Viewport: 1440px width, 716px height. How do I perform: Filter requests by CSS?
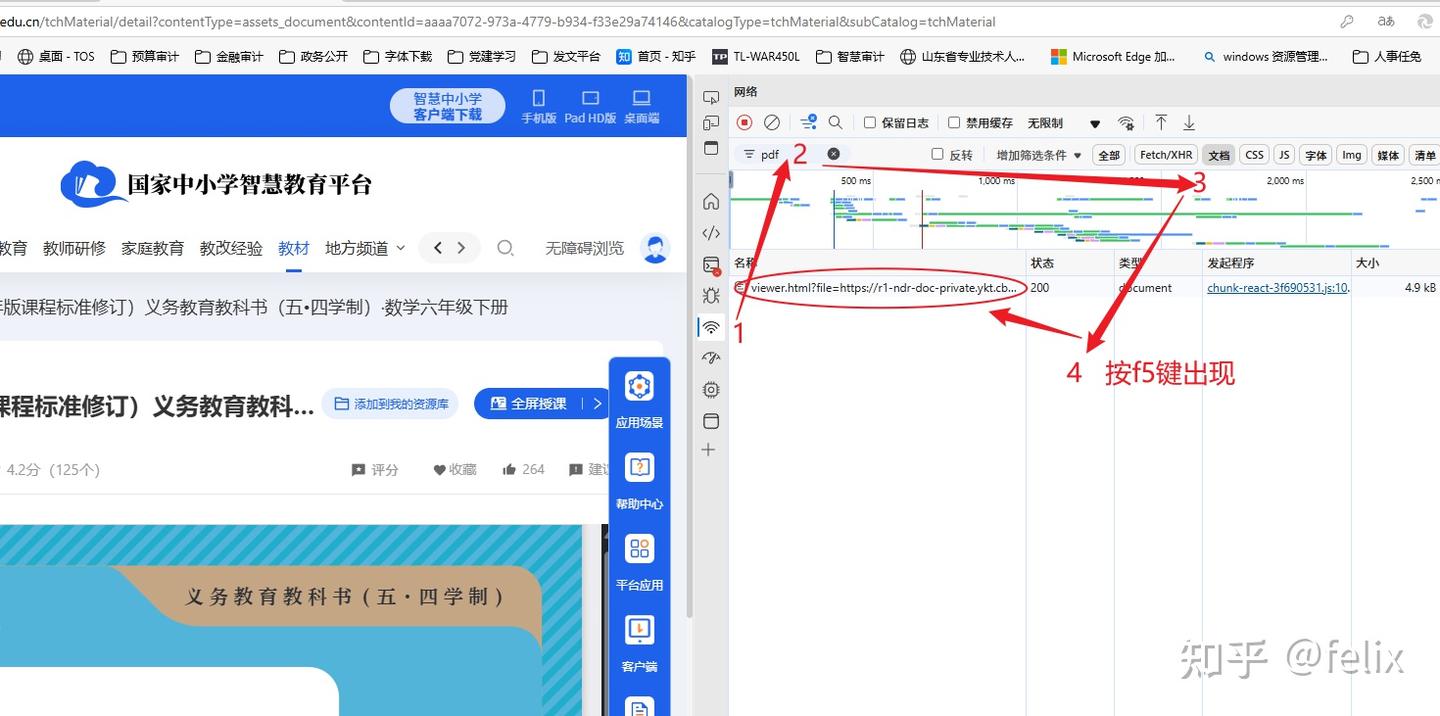pos(1254,155)
